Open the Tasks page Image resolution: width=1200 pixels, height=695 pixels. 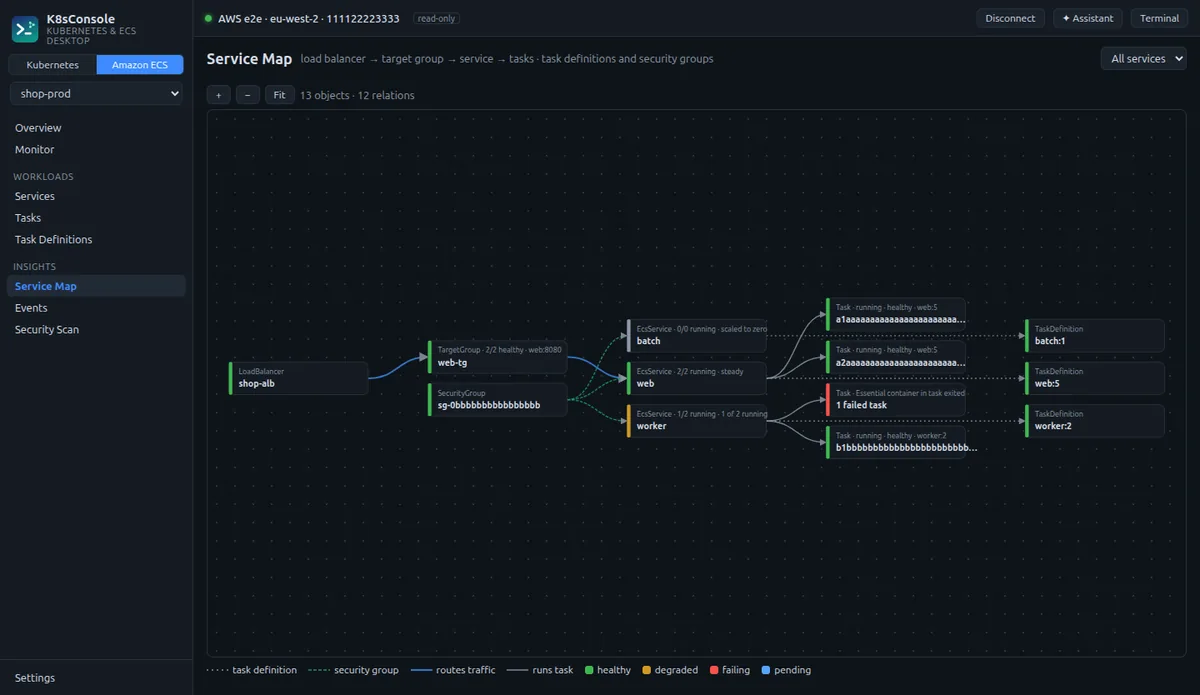pyautogui.click(x=96, y=218)
